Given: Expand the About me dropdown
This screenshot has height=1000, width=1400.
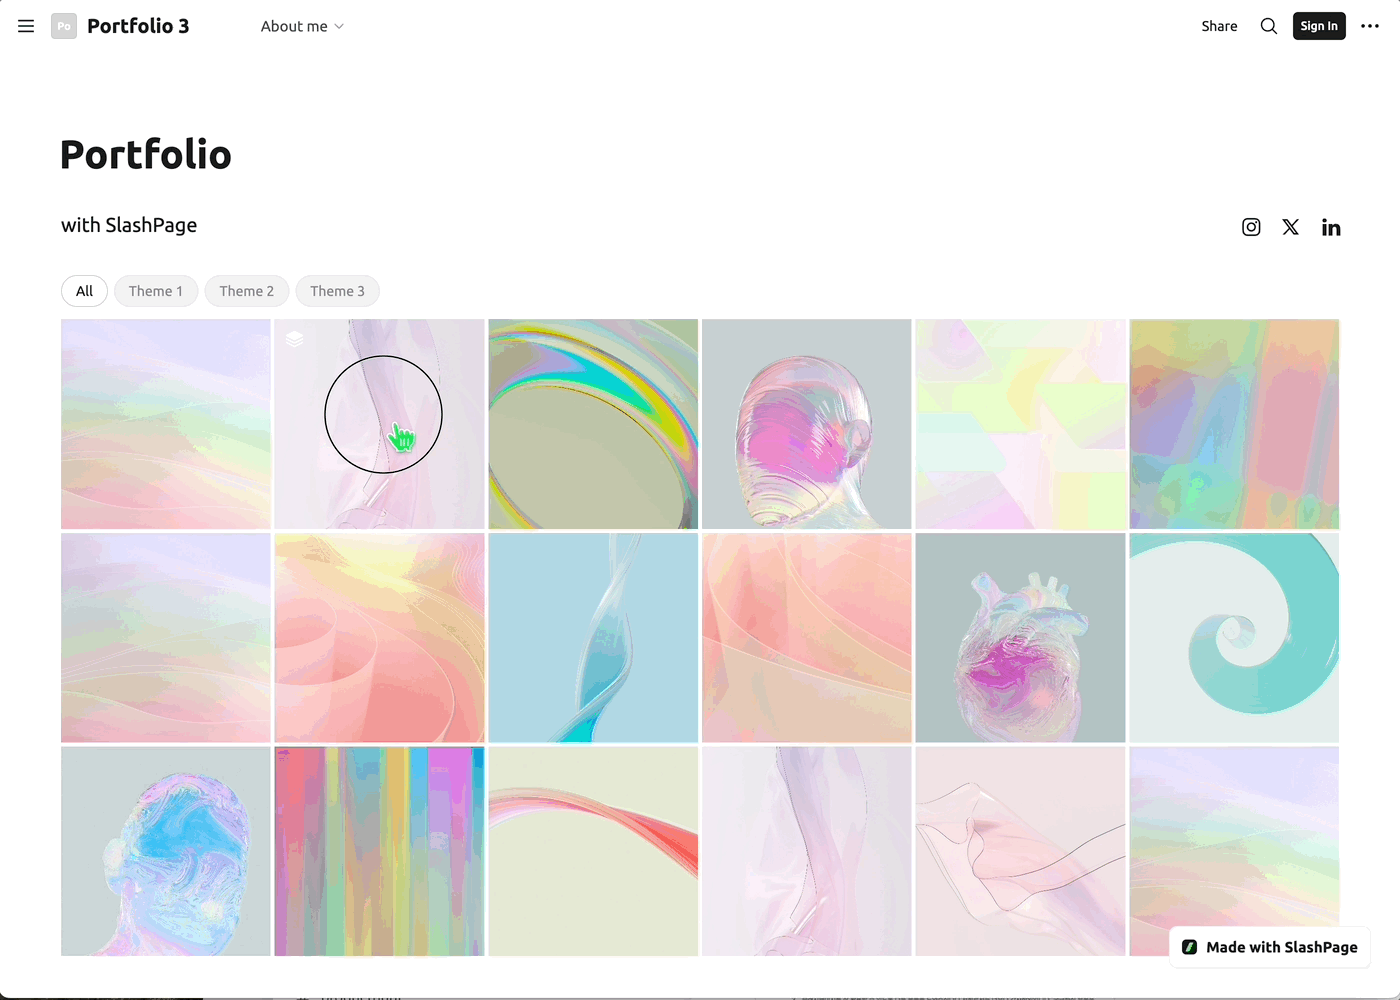Looking at the screenshot, I should (x=302, y=26).
